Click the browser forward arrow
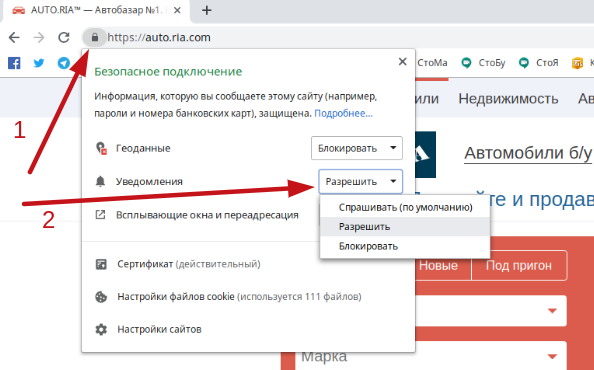 pos(39,37)
